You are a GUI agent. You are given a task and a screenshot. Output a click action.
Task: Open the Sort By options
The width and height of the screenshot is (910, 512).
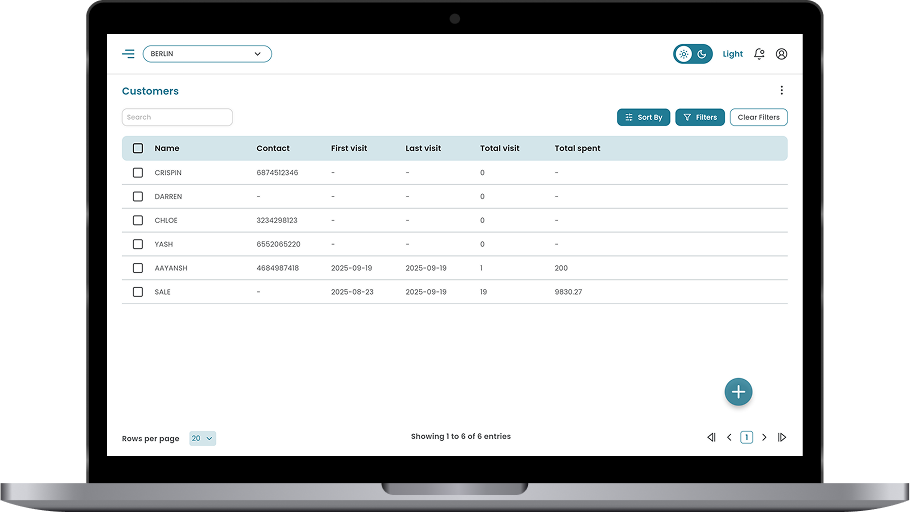pyautogui.click(x=643, y=117)
